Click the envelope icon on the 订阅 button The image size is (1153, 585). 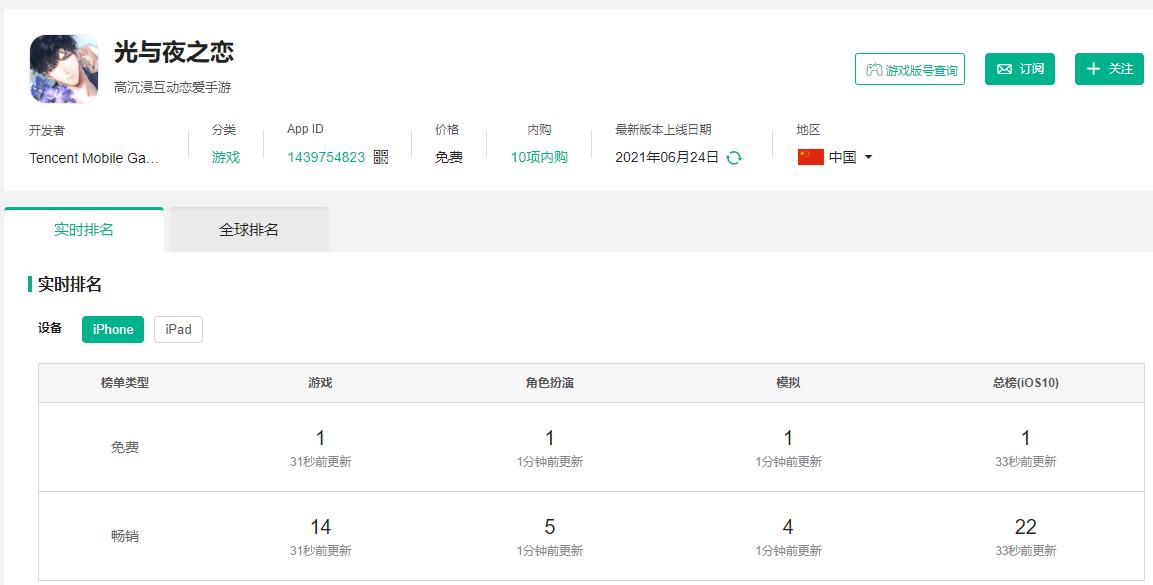(x=1003, y=69)
